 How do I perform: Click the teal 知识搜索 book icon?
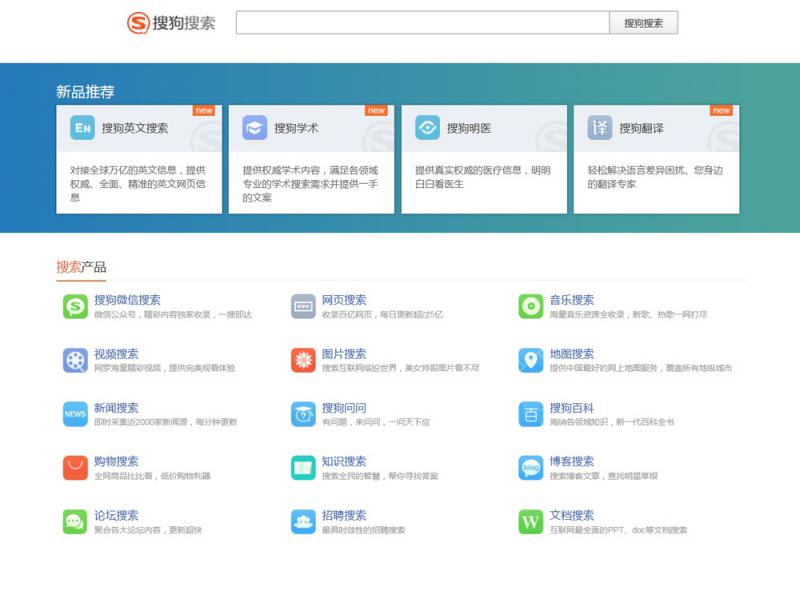(304, 468)
